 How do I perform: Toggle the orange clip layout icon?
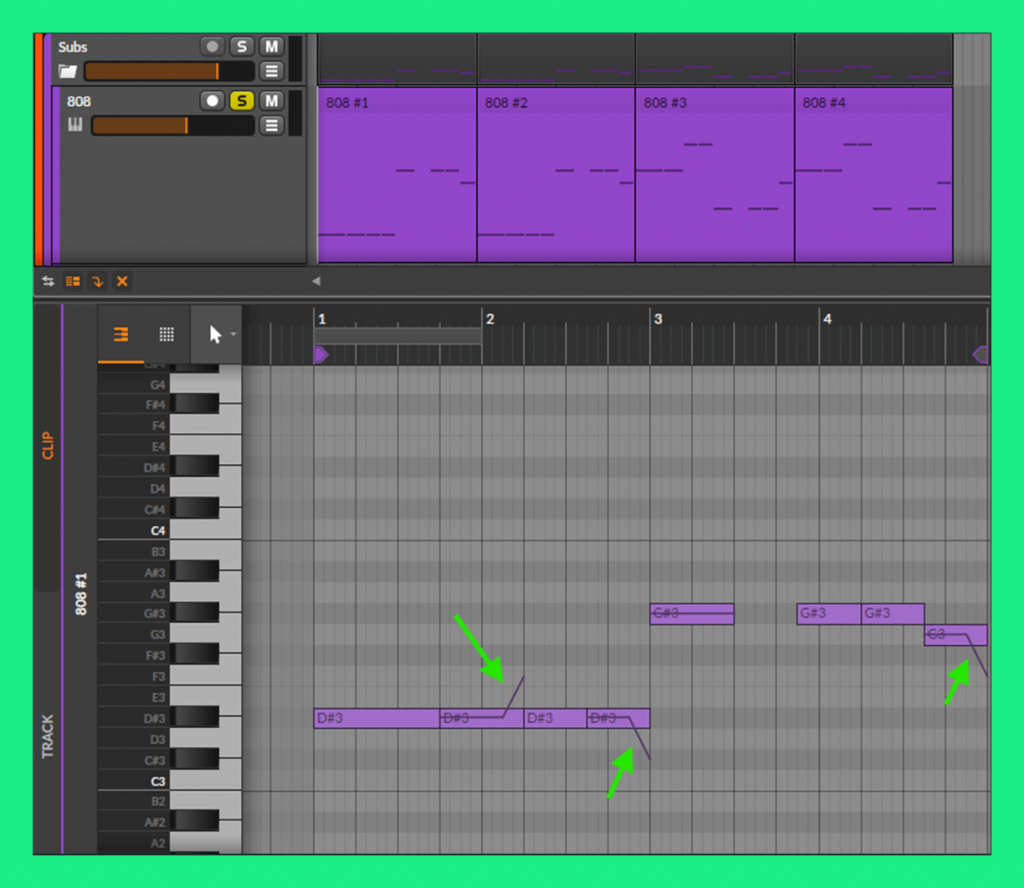[x=73, y=282]
